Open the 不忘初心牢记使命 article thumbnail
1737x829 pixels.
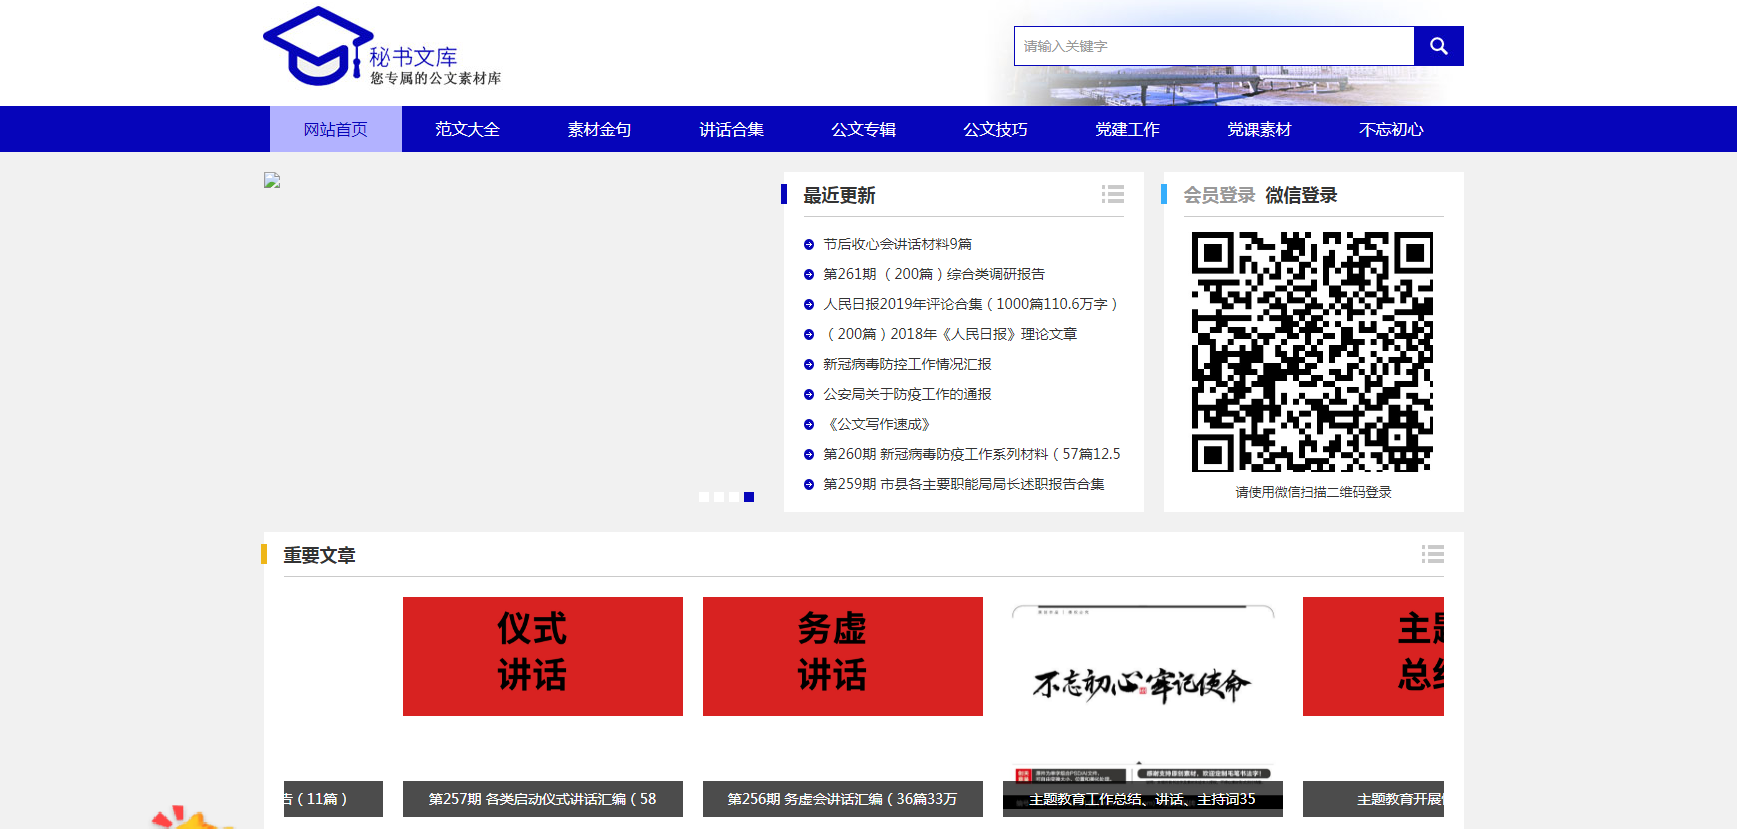(x=1142, y=685)
